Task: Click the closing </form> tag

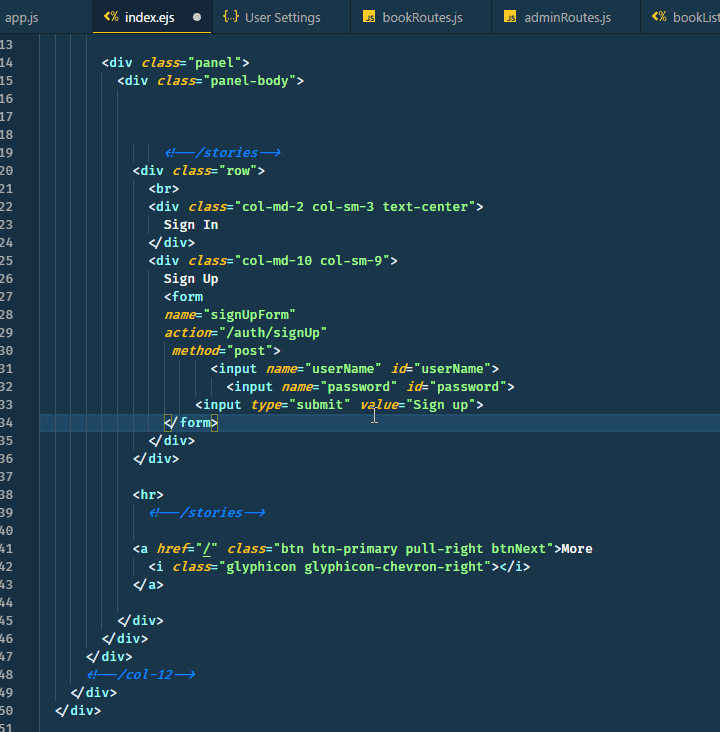Action: tap(190, 422)
